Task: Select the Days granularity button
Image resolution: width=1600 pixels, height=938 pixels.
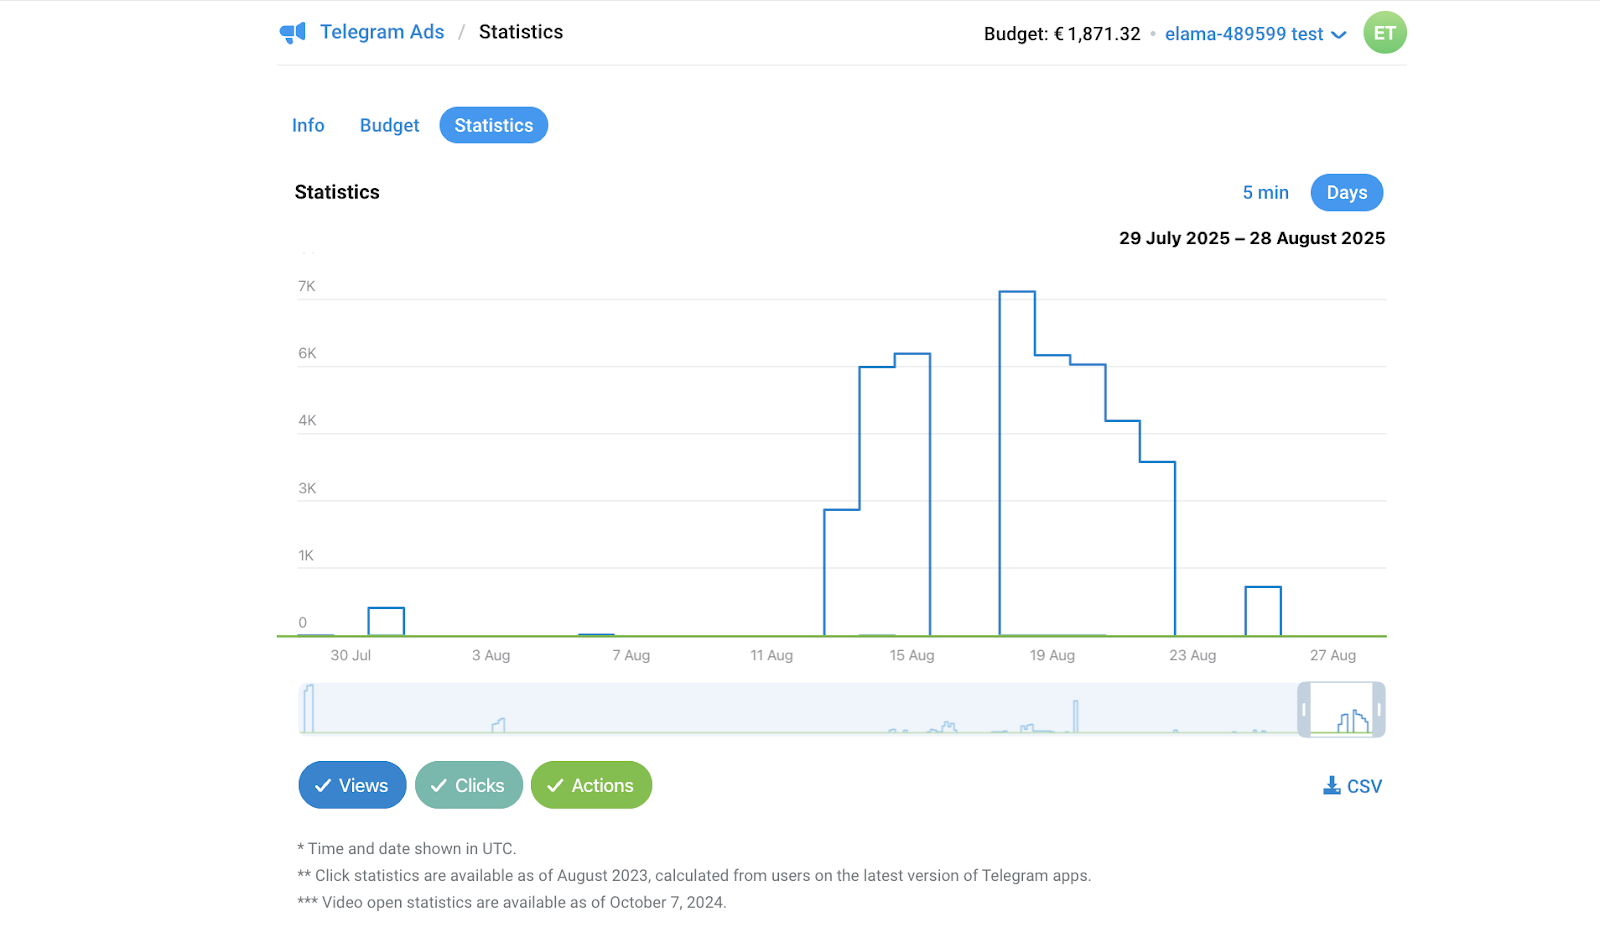Action: coord(1346,193)
